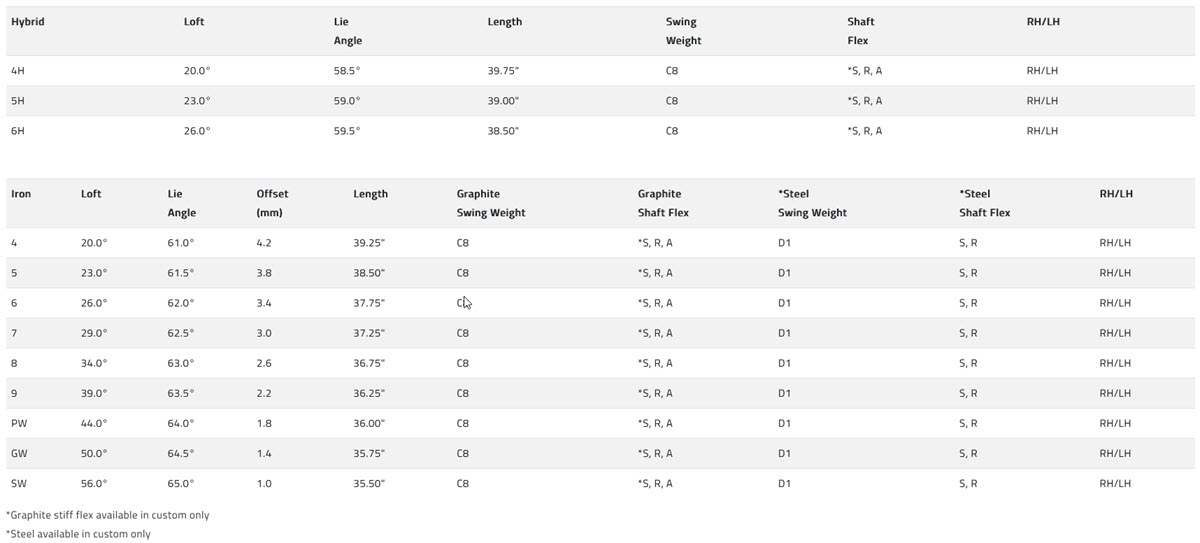Screen dimensions: 1200x543
Task: Click the Swing Weight header in hybrid table
Action: click(683, 31)
